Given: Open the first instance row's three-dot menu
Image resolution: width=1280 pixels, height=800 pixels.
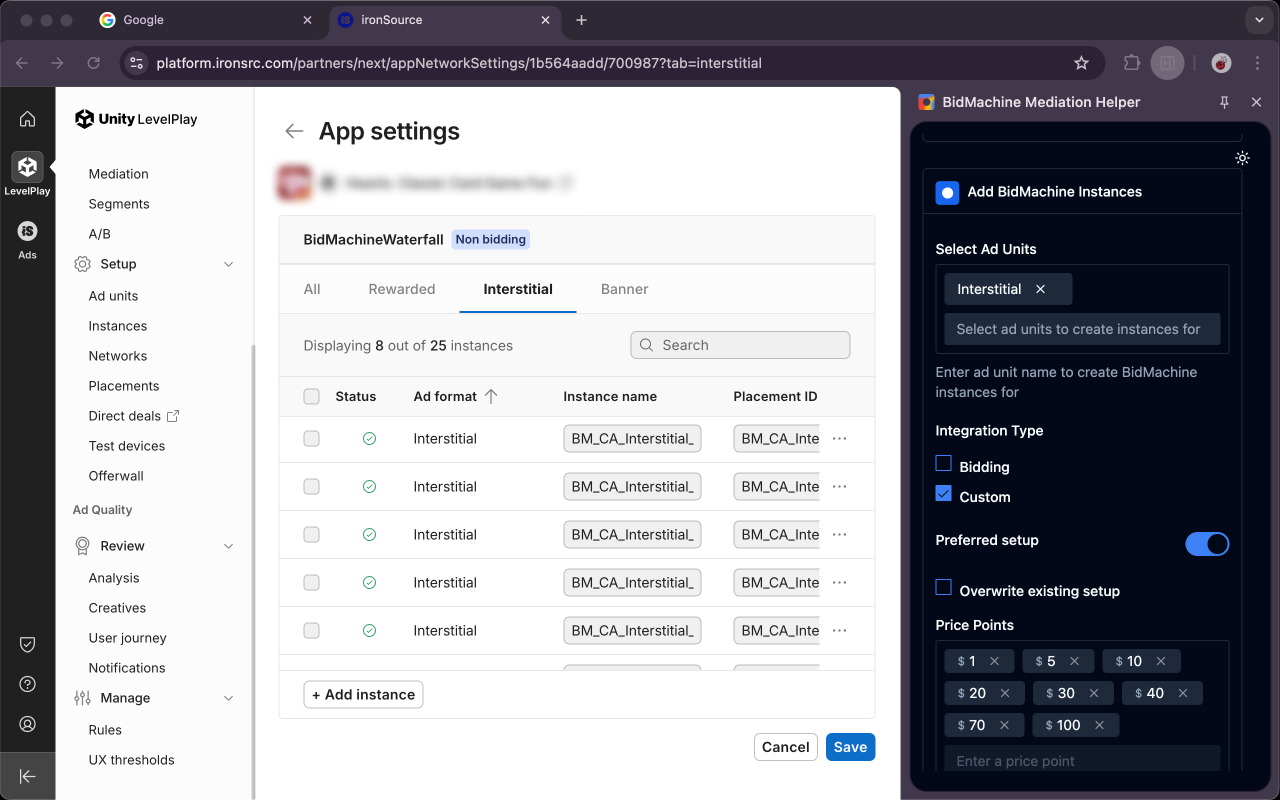Looking at the screenshot, I should click(839, 439).
